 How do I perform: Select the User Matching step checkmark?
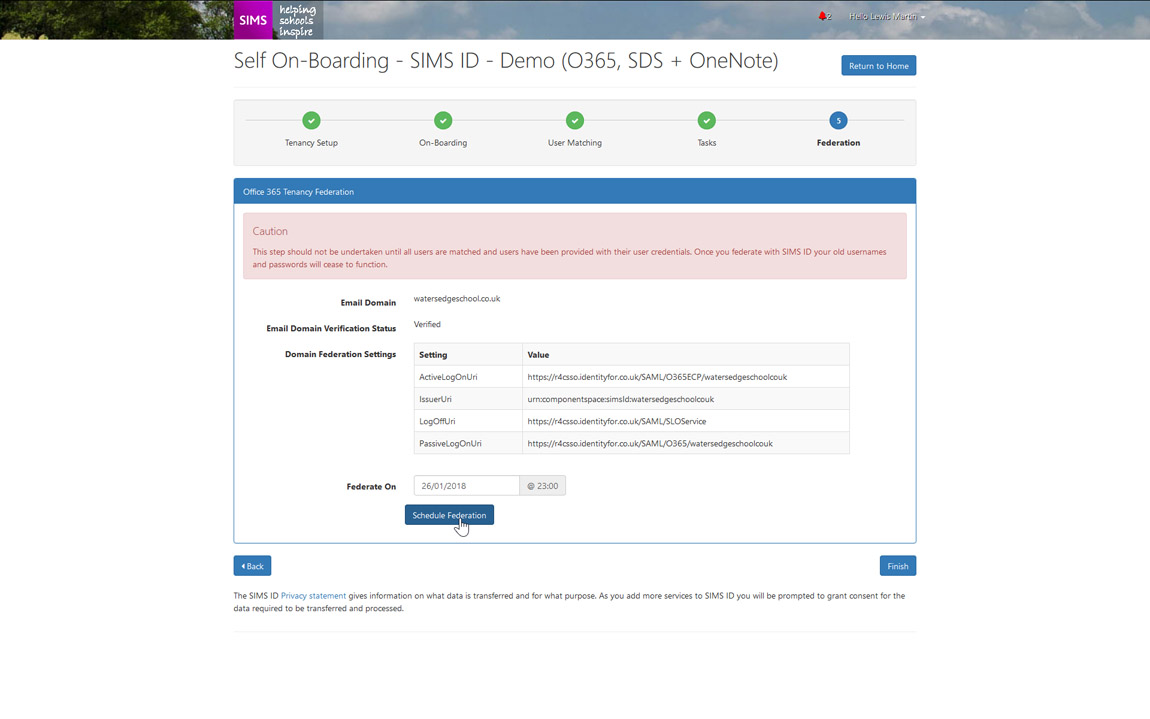click(575, 120)
